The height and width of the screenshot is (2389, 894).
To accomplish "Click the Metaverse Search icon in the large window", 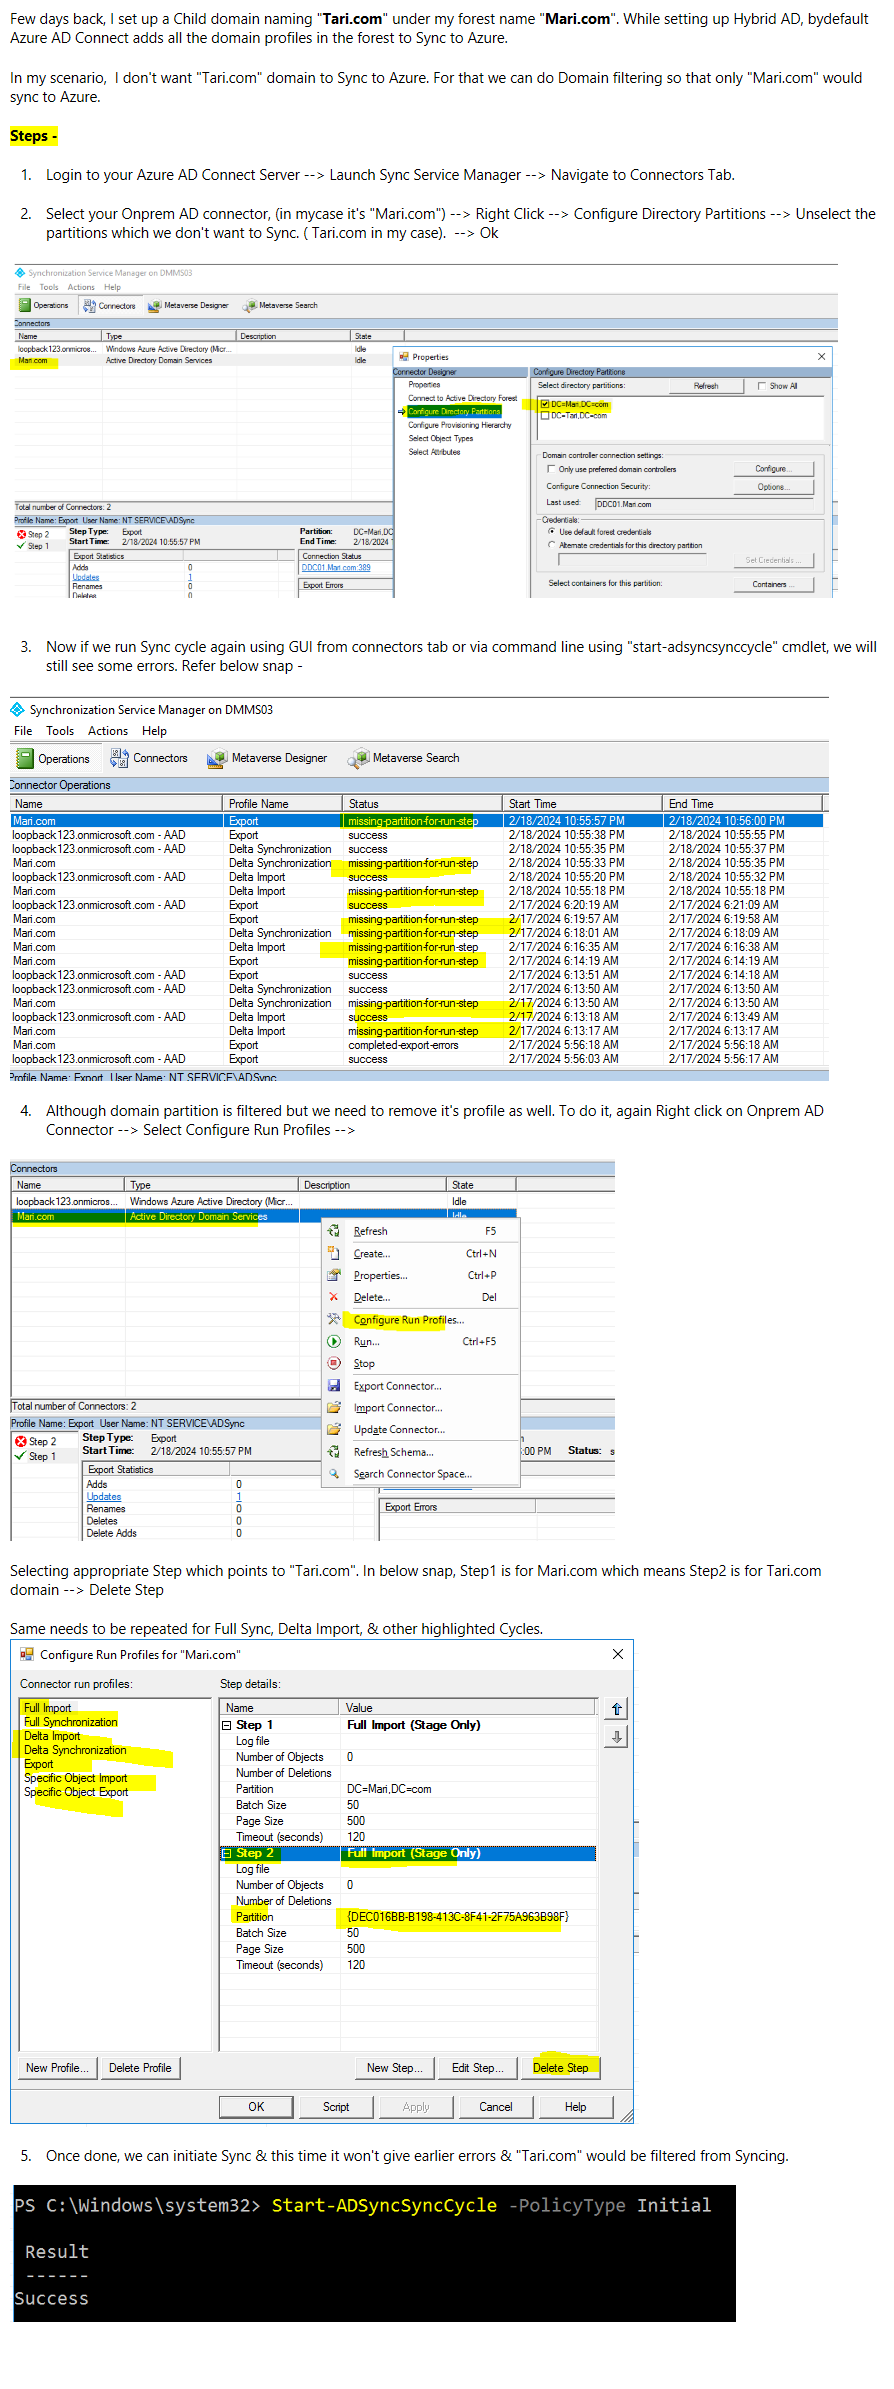I will pos(358,758).
